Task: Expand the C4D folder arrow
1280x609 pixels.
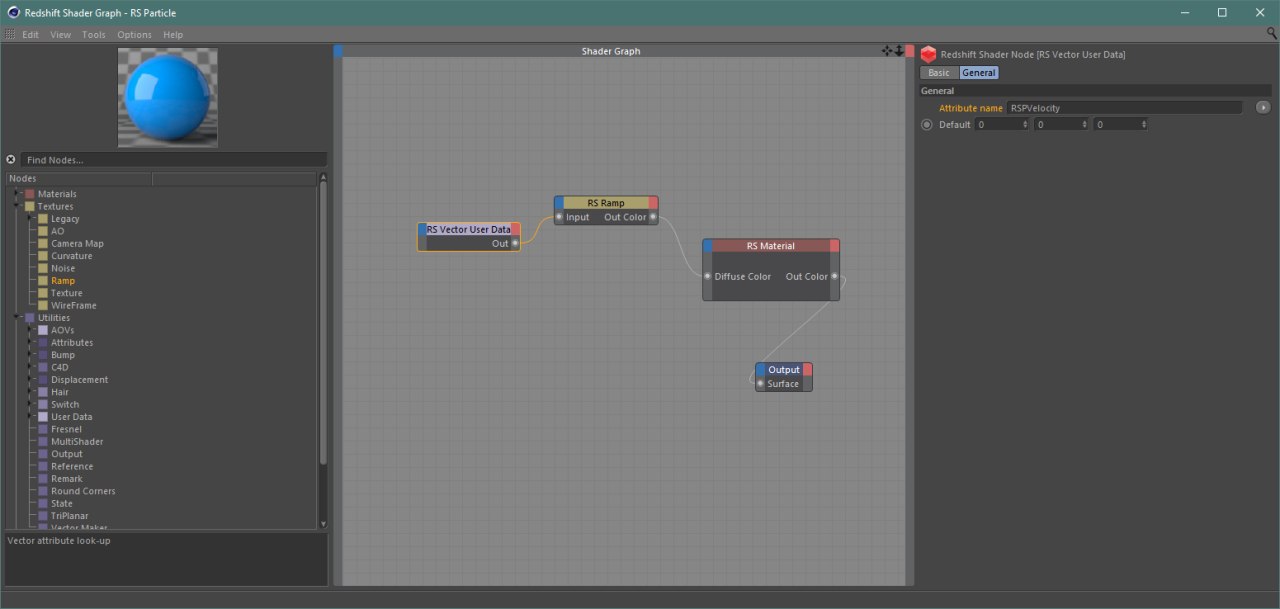Action: coord(31,367)
